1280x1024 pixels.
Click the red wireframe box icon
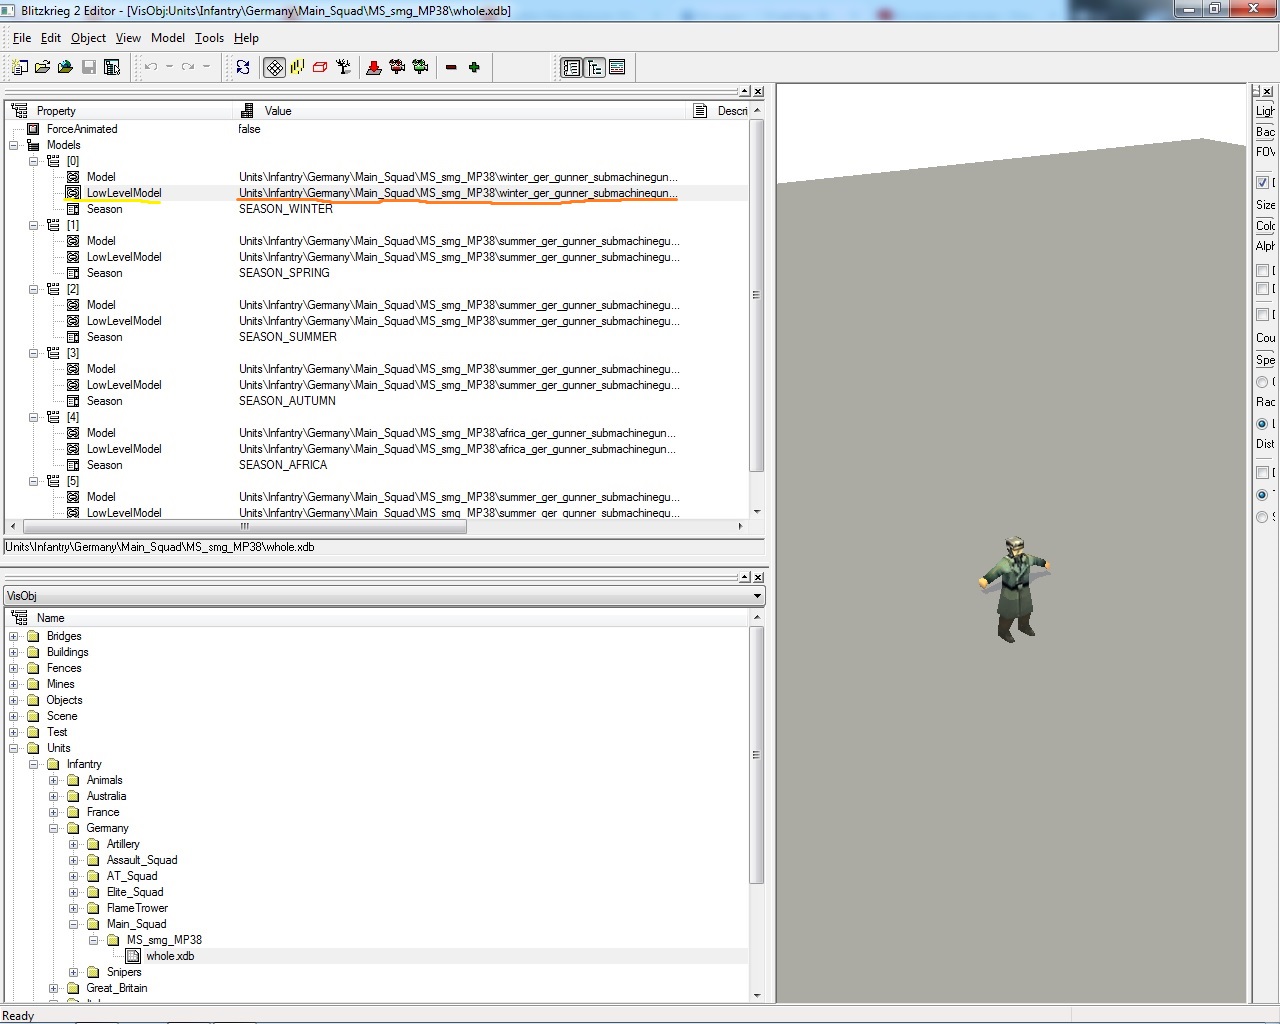(x=320, y=67)
